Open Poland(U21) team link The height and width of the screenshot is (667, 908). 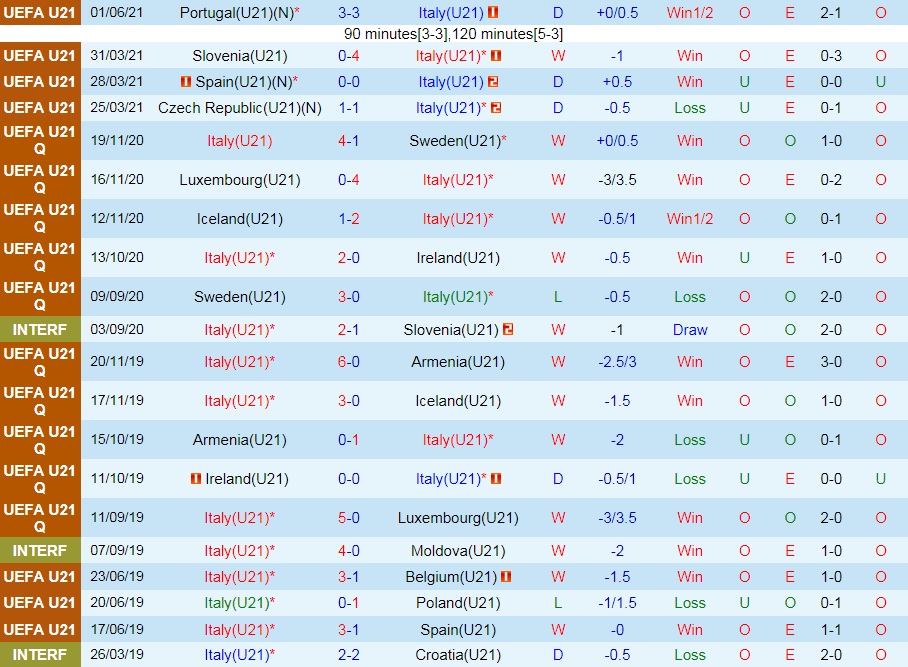tap(457, 603)
